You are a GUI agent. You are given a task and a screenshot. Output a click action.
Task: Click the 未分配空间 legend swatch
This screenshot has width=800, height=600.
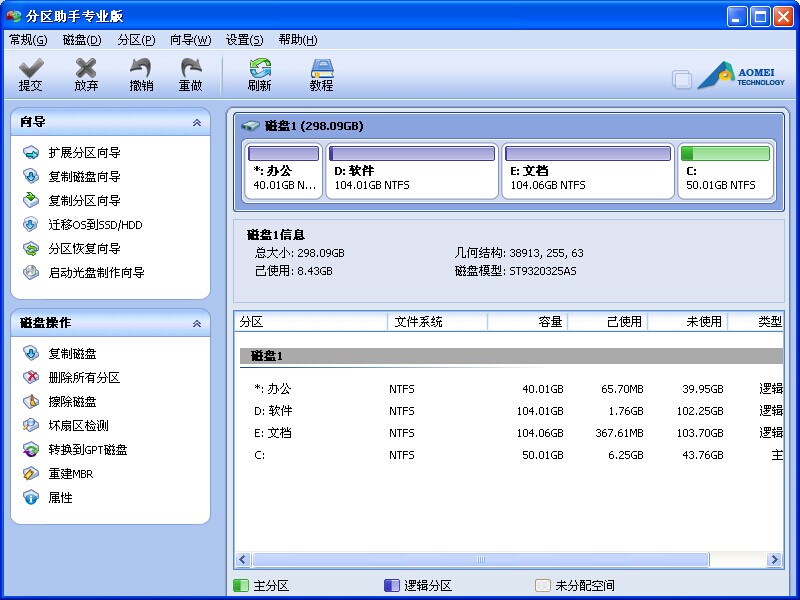tap(543, 585)
